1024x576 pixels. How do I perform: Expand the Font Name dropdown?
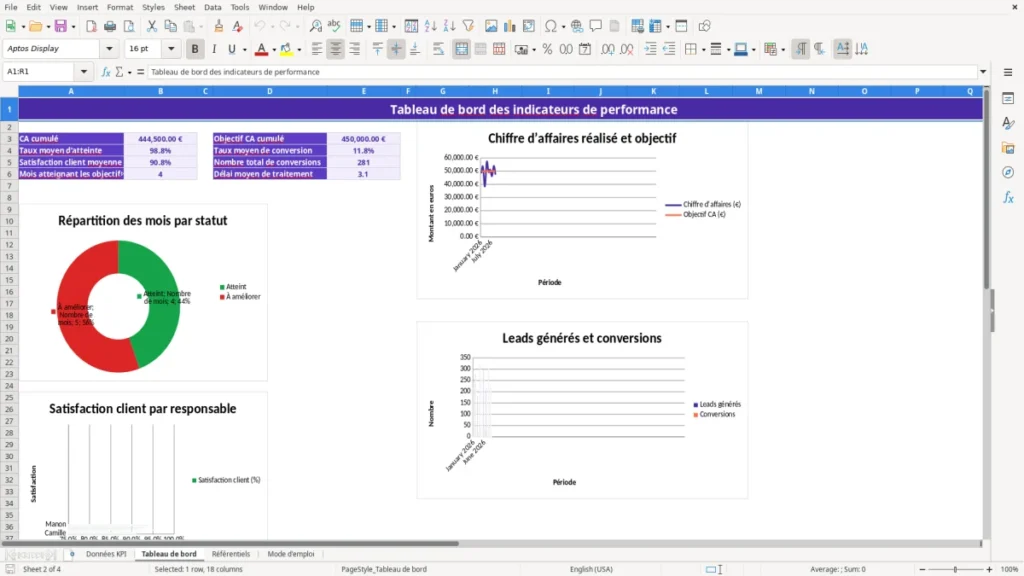[x=109, y=48]
